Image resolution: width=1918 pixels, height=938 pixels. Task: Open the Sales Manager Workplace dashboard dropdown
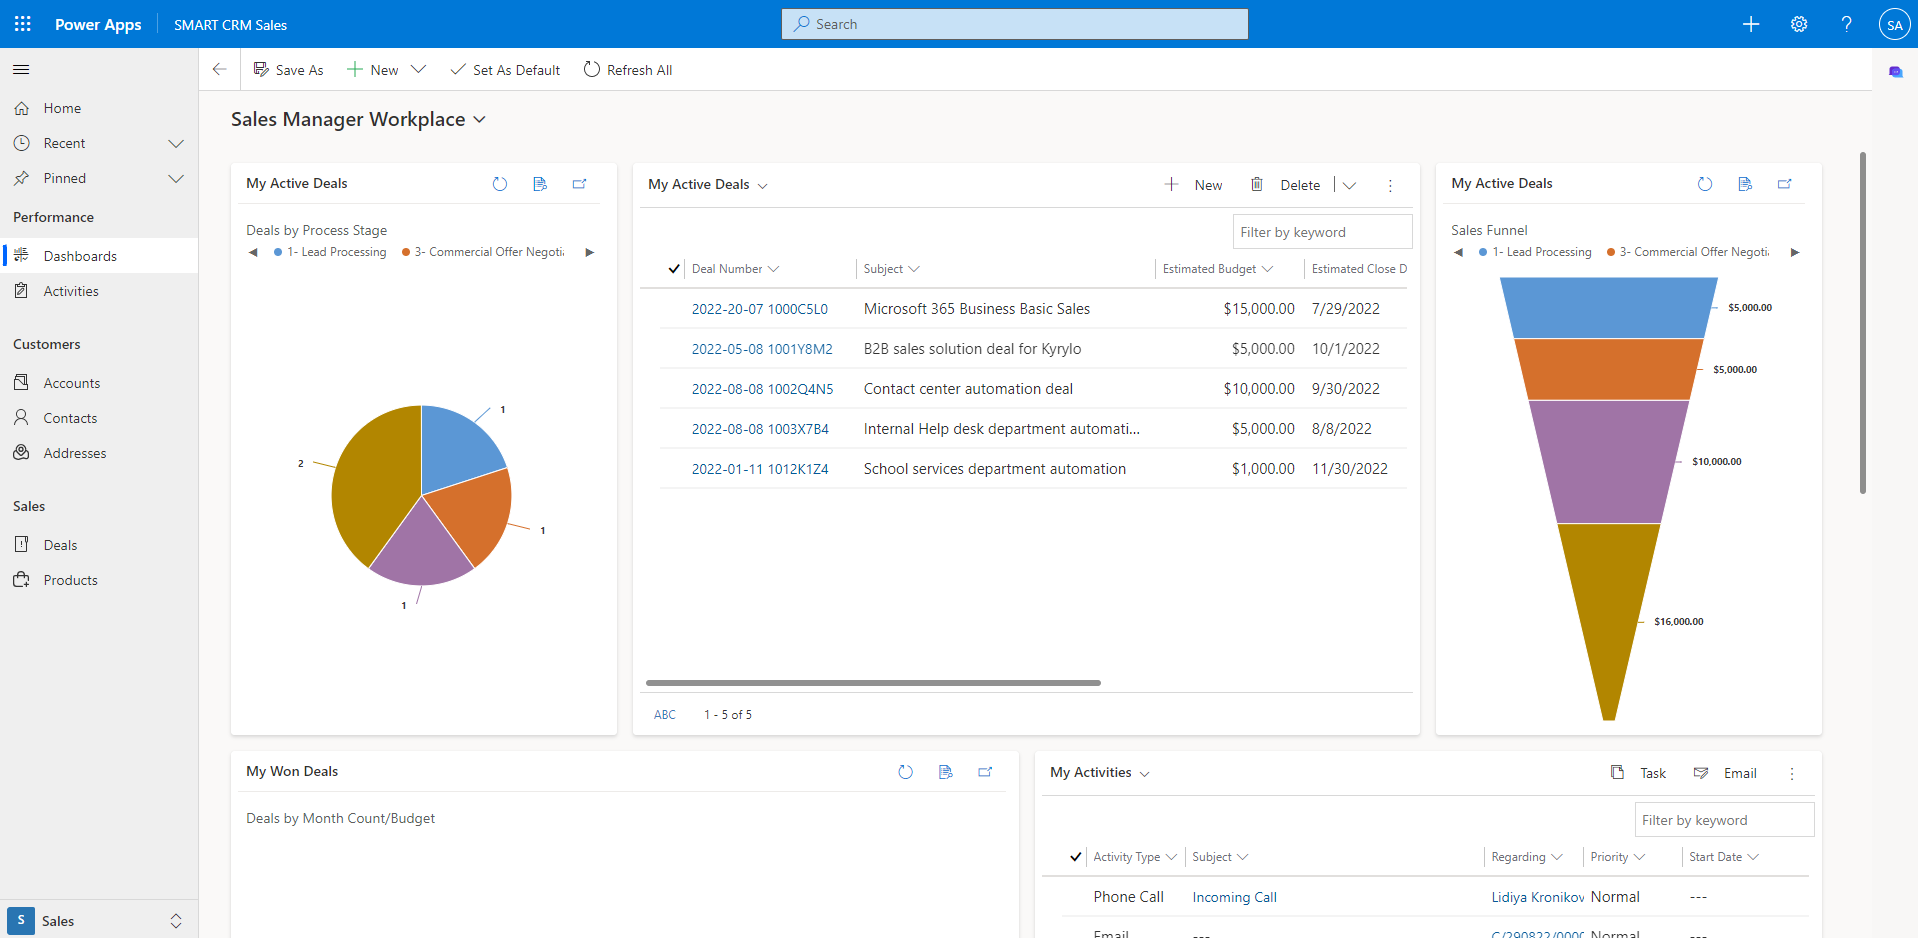pos(480,120)
